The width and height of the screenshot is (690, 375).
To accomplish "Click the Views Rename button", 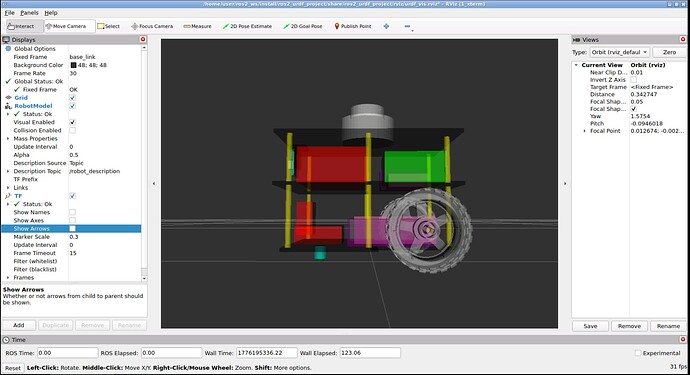I will pyautogui.click(x=668, y=326).
